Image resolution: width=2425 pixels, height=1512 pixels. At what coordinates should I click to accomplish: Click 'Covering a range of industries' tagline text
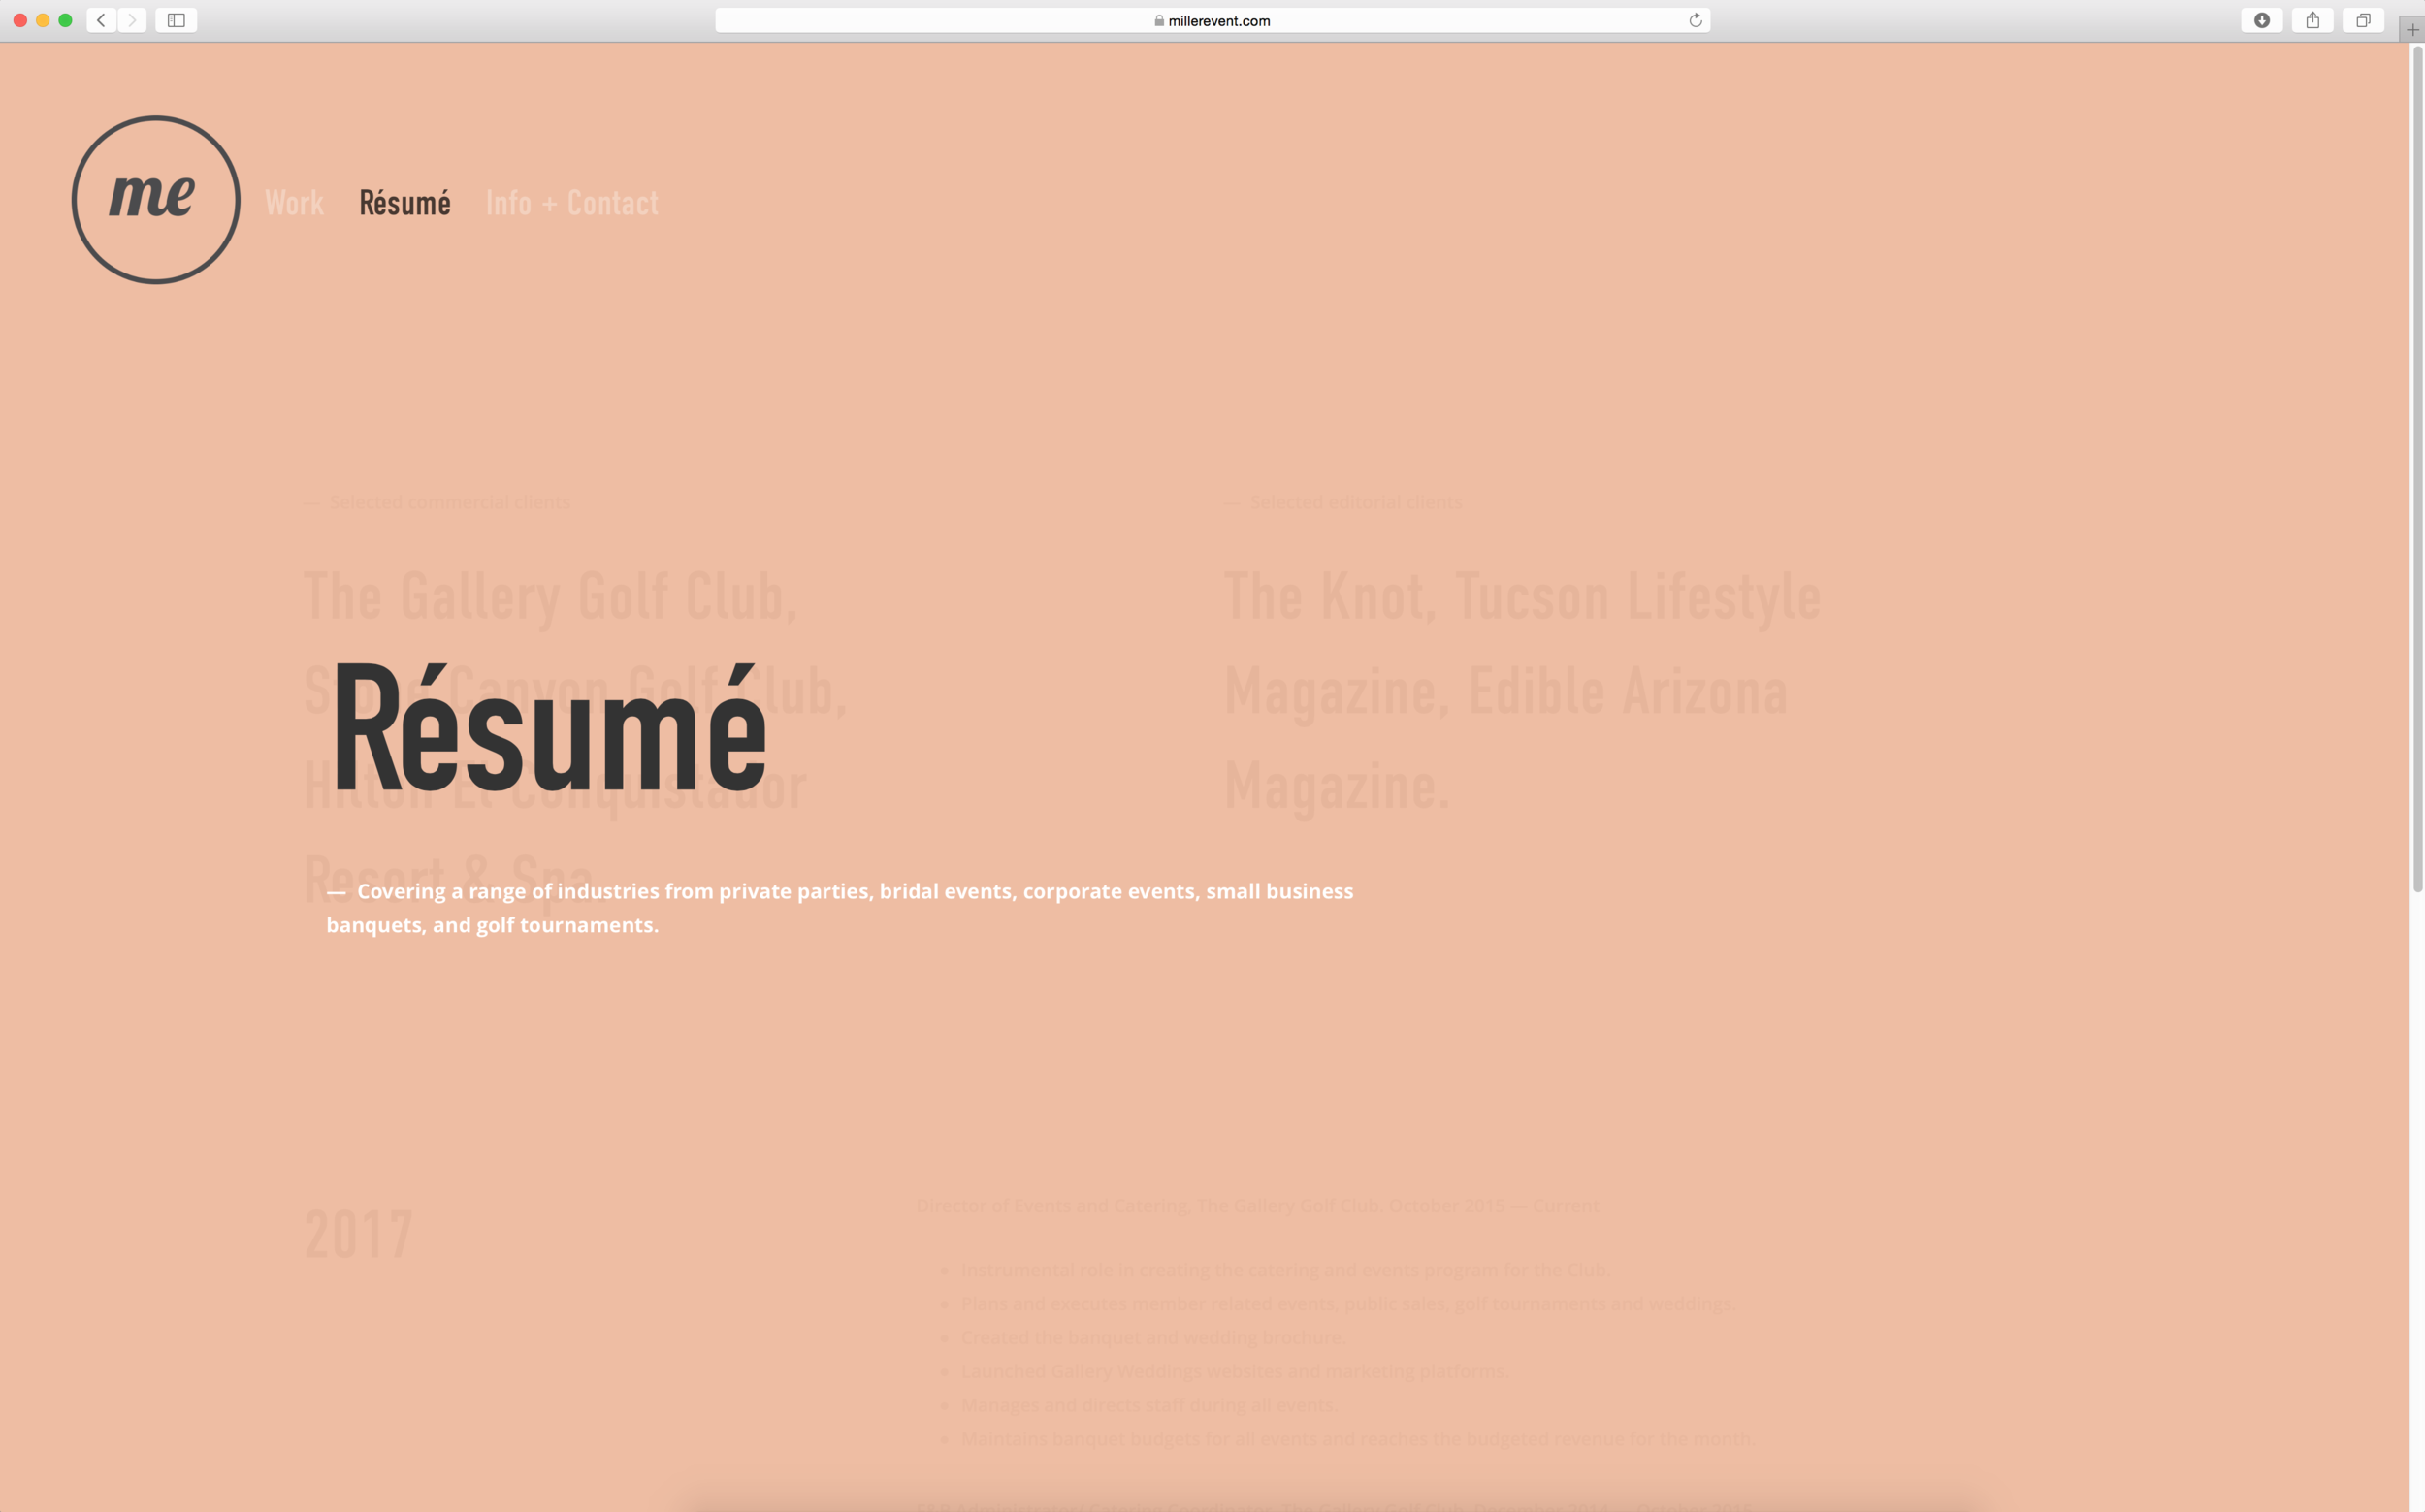(x=840, y=908)
